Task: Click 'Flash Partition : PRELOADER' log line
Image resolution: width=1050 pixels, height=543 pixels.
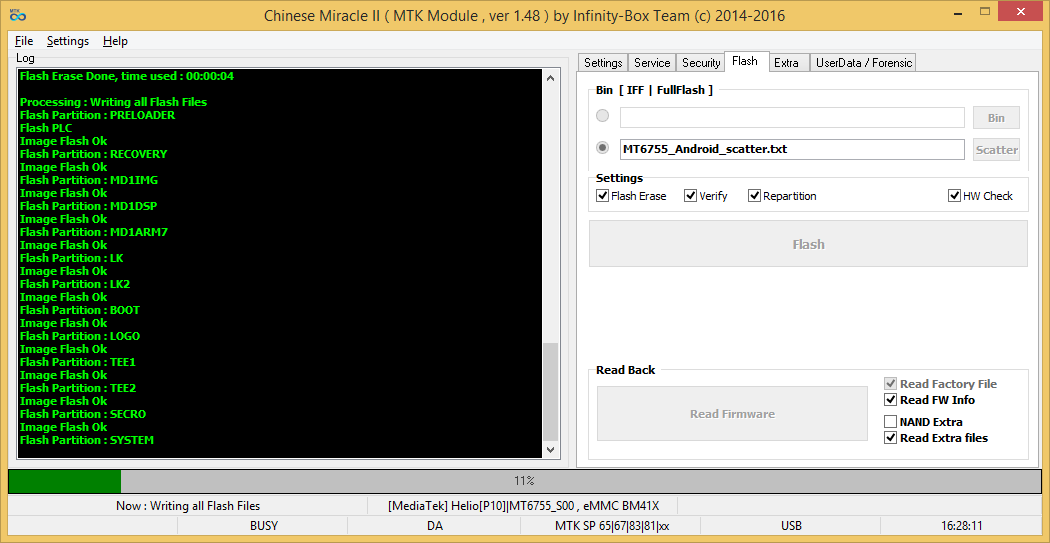Action: click(x=97, y=114)
